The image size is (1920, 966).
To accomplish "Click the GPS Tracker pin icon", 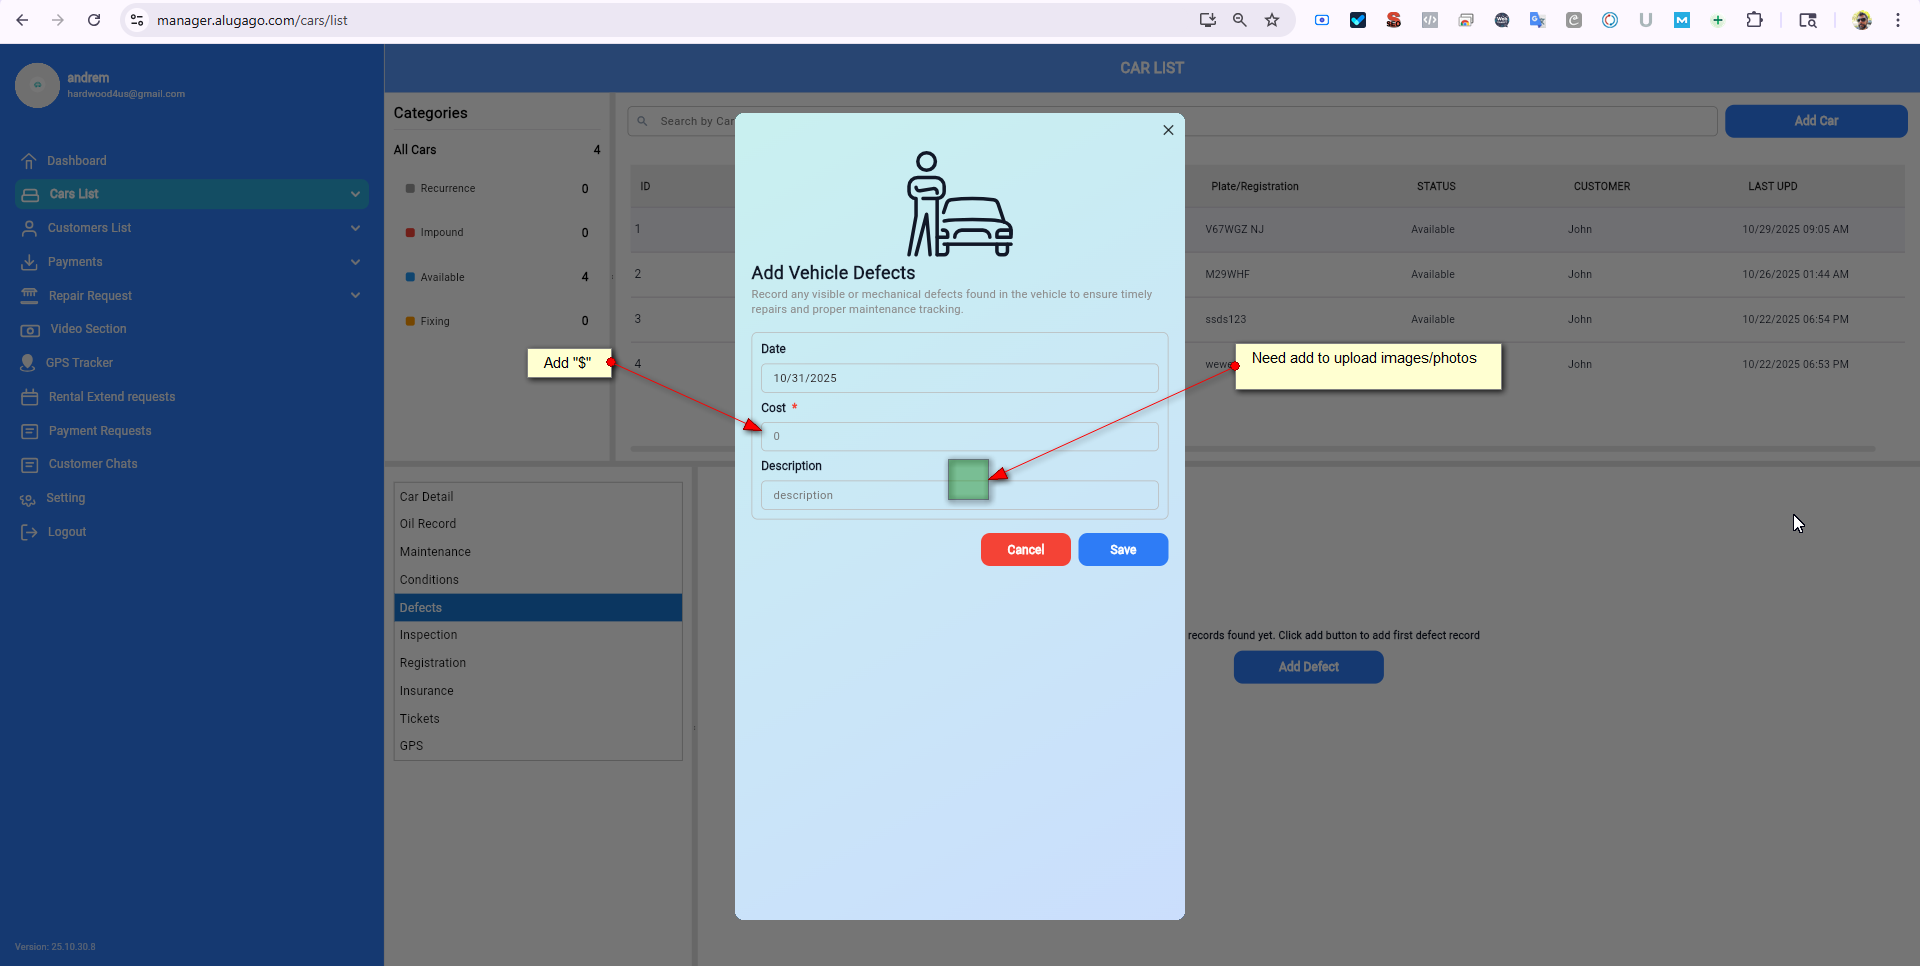I will click(x=28, y=363).
